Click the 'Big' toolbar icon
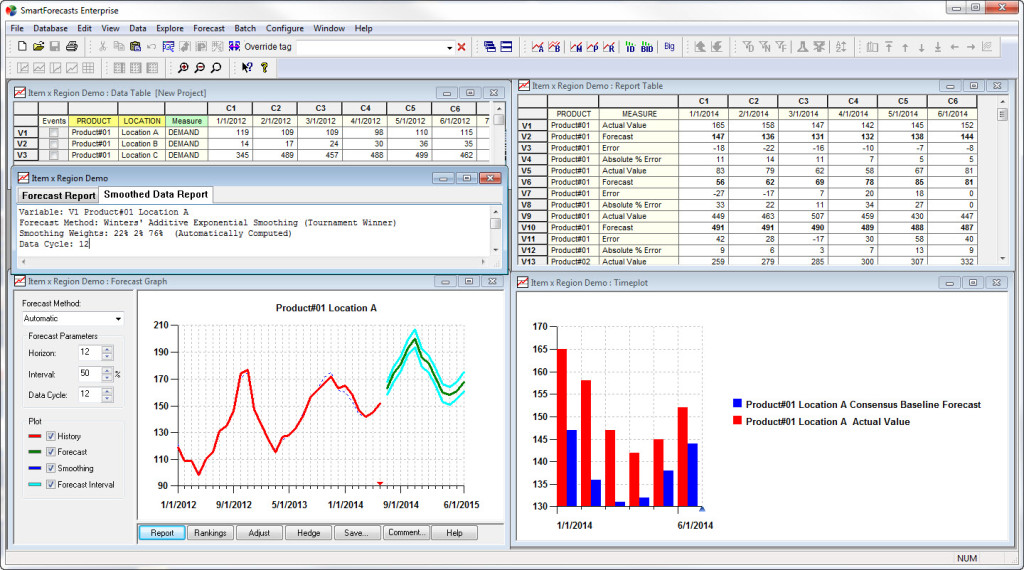 pyautogui.click(x=669, y=47)
